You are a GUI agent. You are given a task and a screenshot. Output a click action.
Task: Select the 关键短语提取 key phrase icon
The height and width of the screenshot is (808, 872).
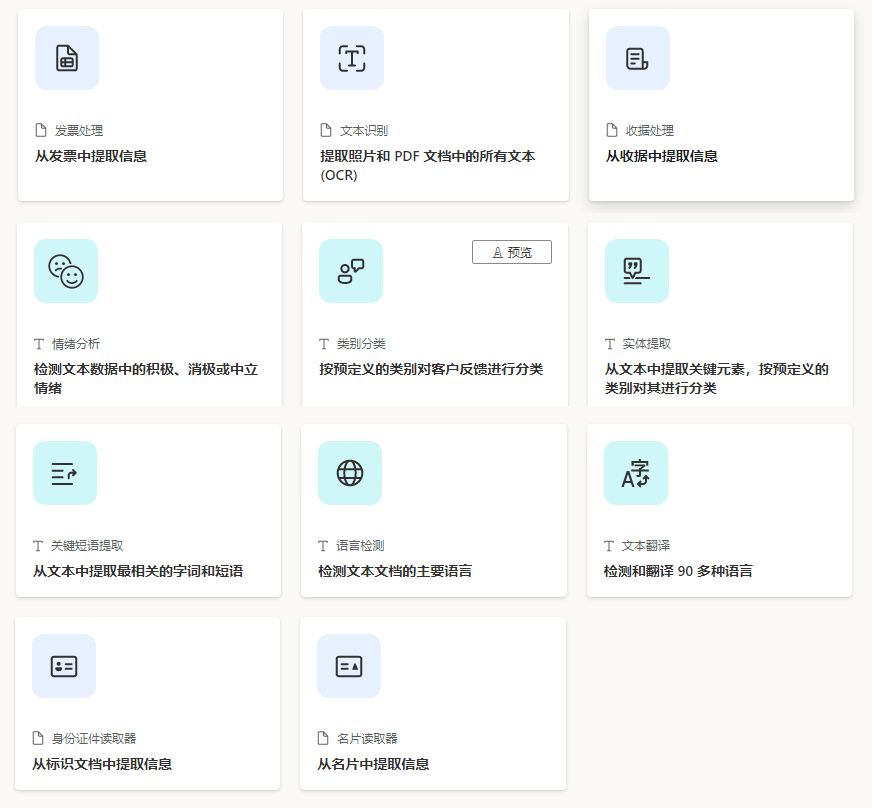(x=66, y=473)
